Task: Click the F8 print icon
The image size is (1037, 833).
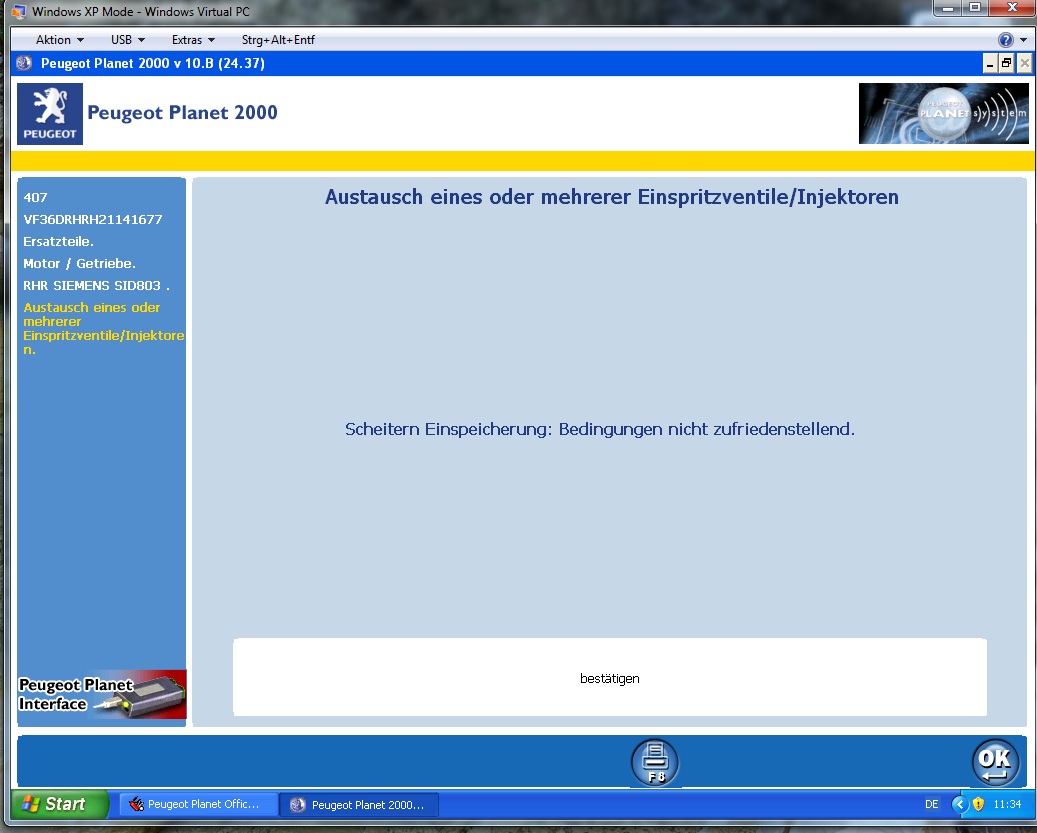Action: [x=655, y=762]
